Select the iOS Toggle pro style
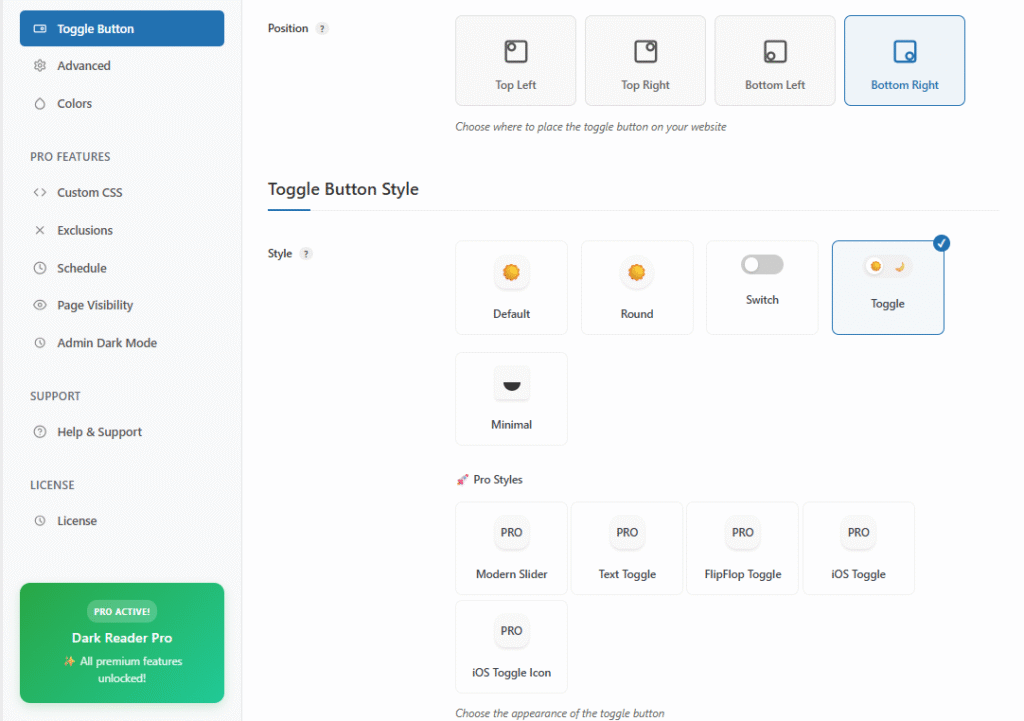Image resolution: width=1024 pixels, height=721 pixels. 858,549
